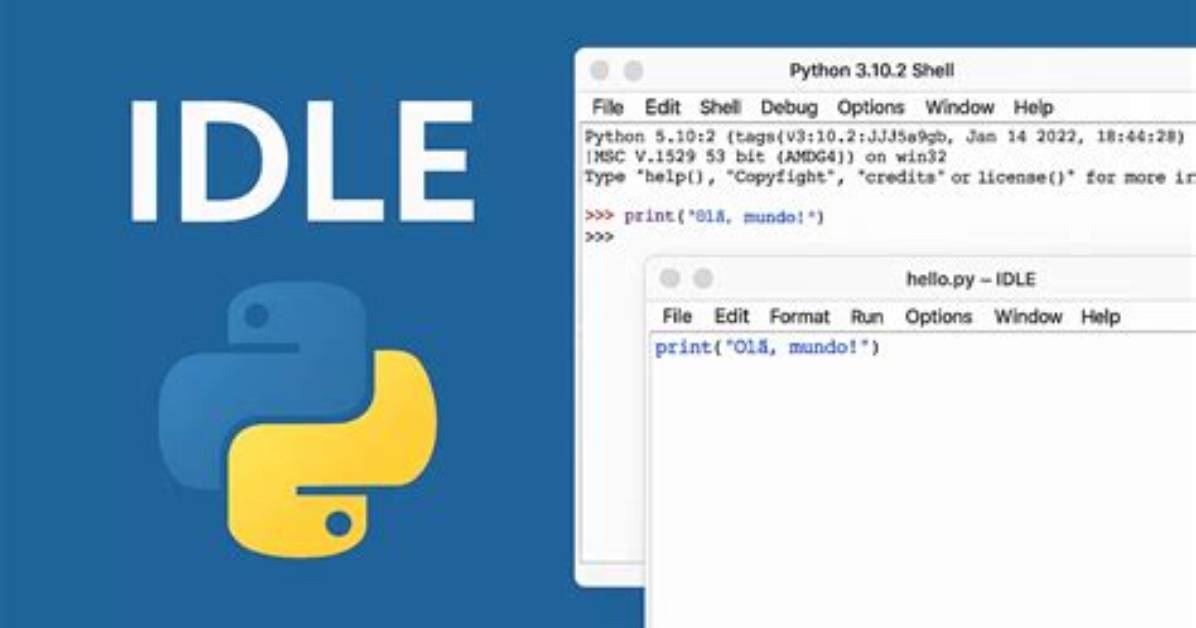Open Window menu in Python Shell window

960,108
